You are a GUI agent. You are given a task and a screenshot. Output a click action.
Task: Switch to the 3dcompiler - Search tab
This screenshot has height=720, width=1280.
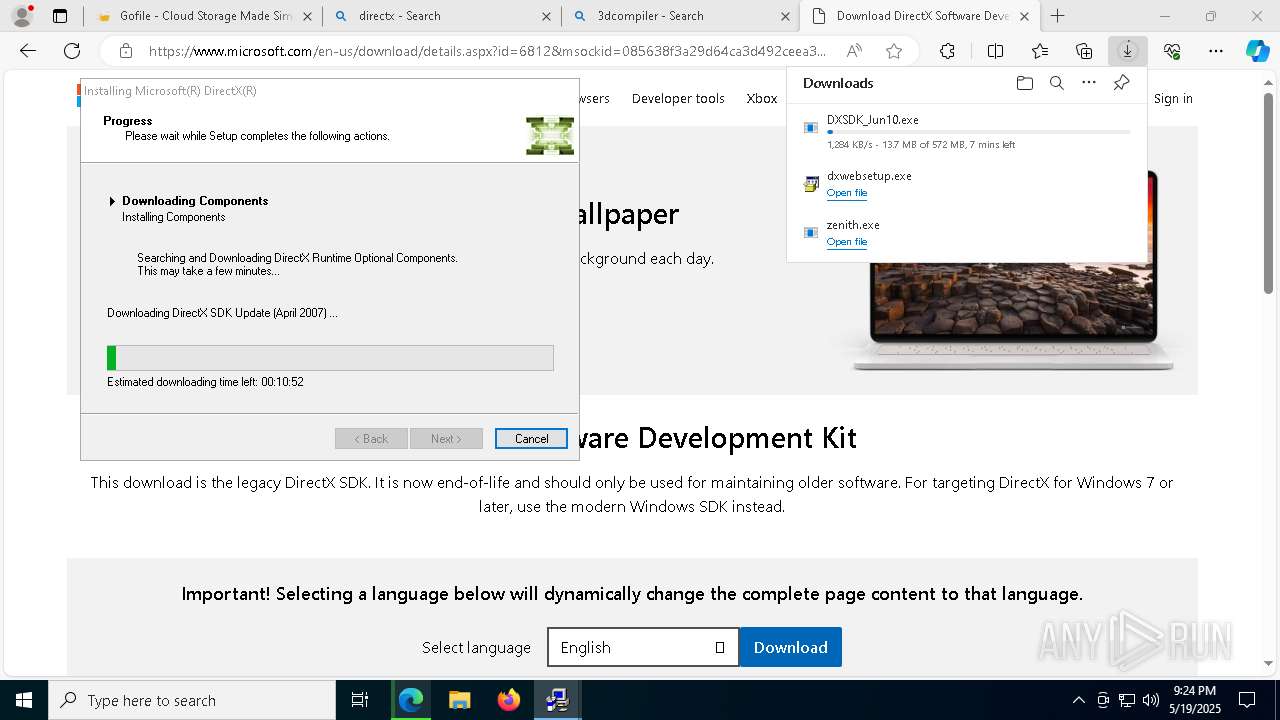[680, 16]
